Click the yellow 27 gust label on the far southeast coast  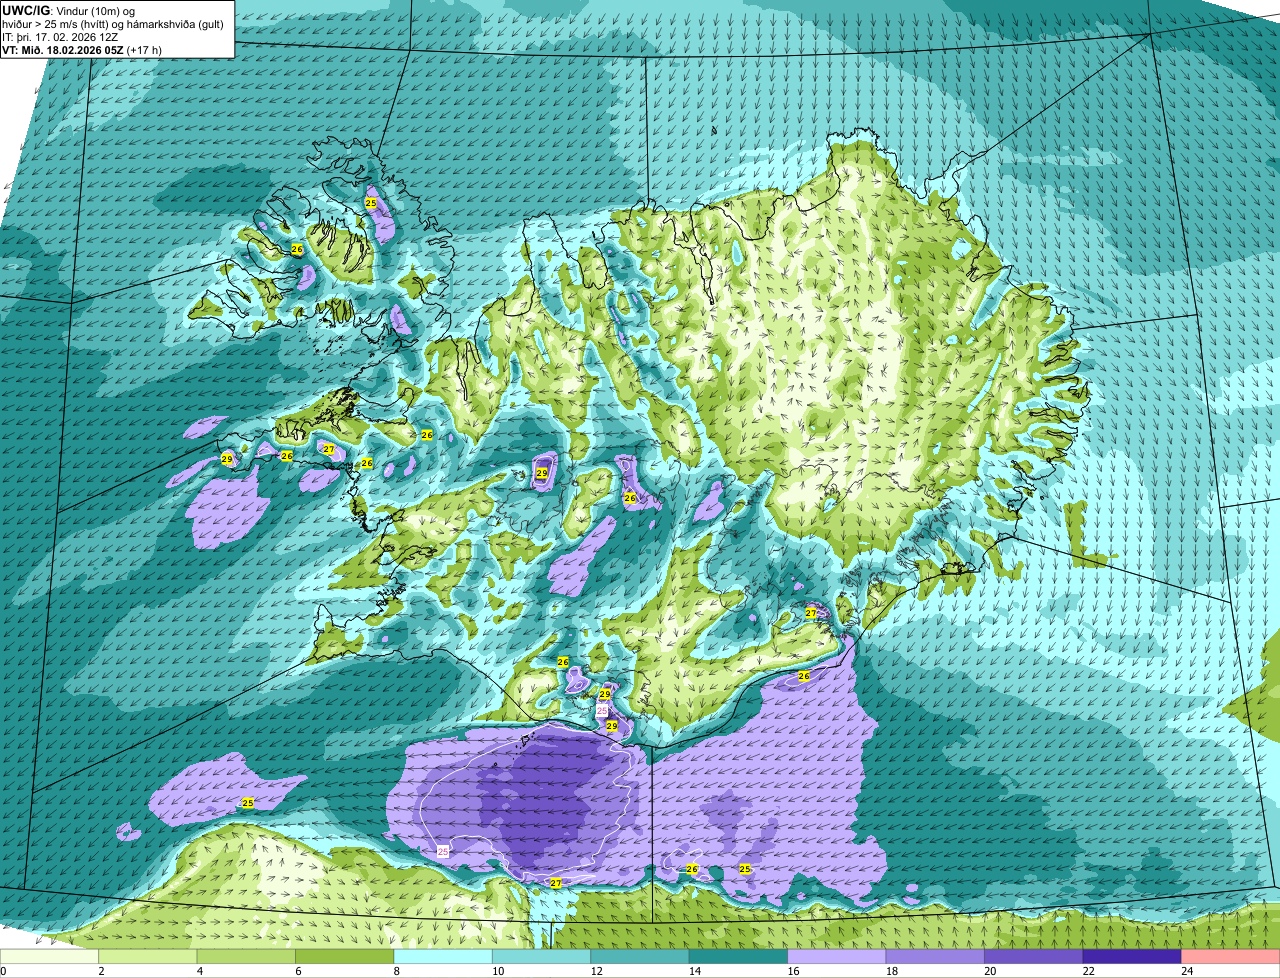coord(811,613)
